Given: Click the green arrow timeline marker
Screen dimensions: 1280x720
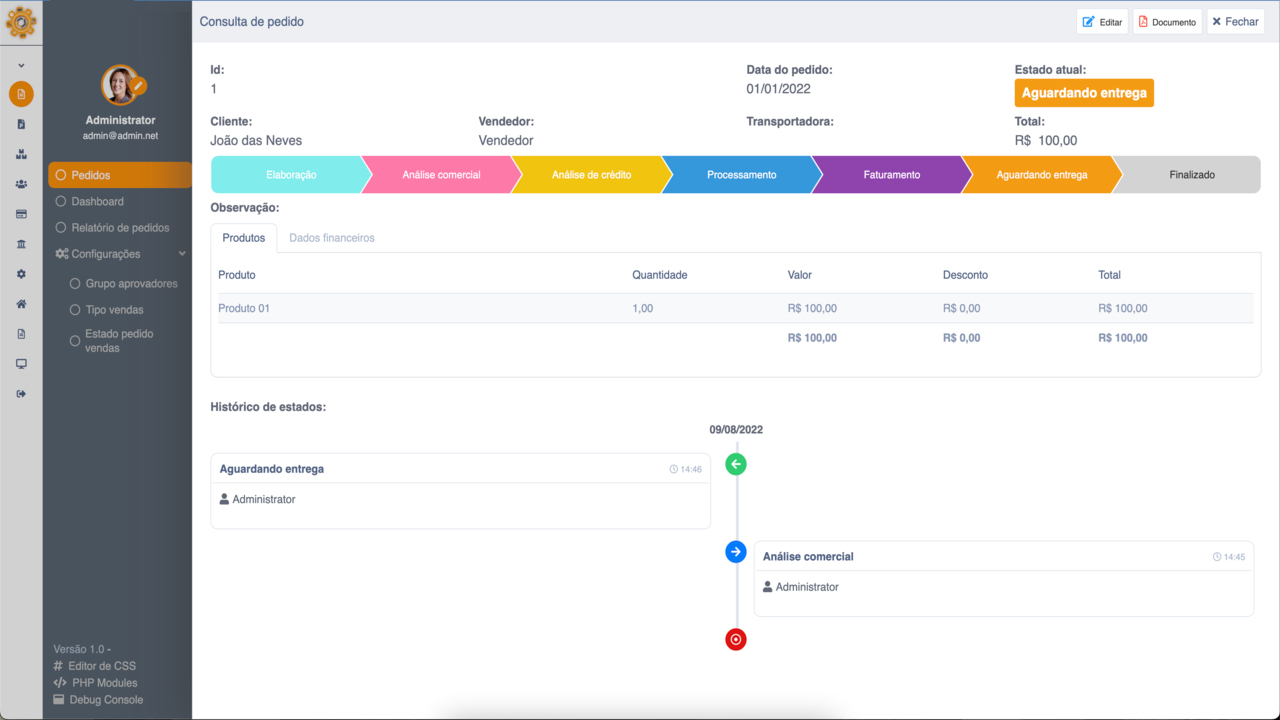Looking at the screenshot, I should tap(736, 464).
